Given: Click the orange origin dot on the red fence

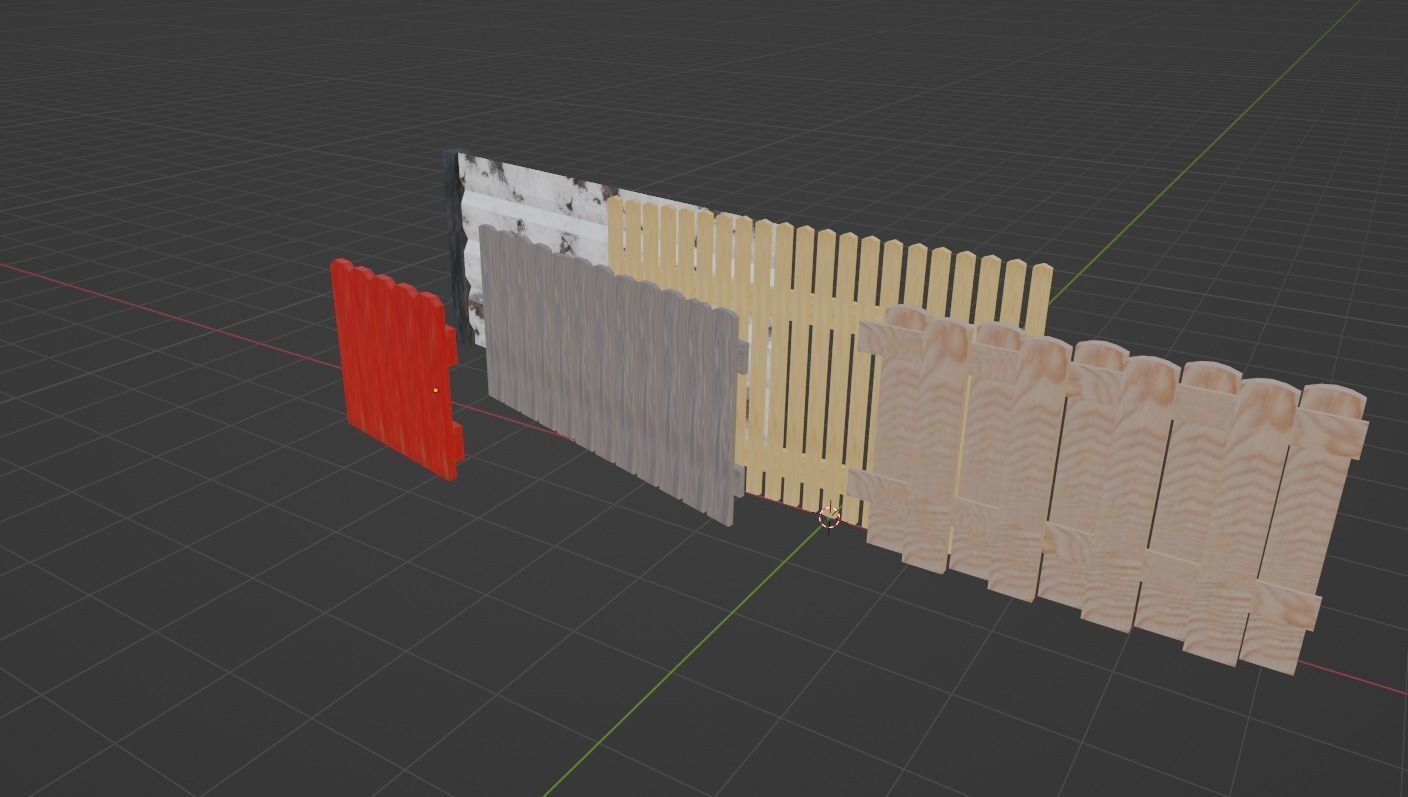Looking at the screenshot, I should click(435, 390).
